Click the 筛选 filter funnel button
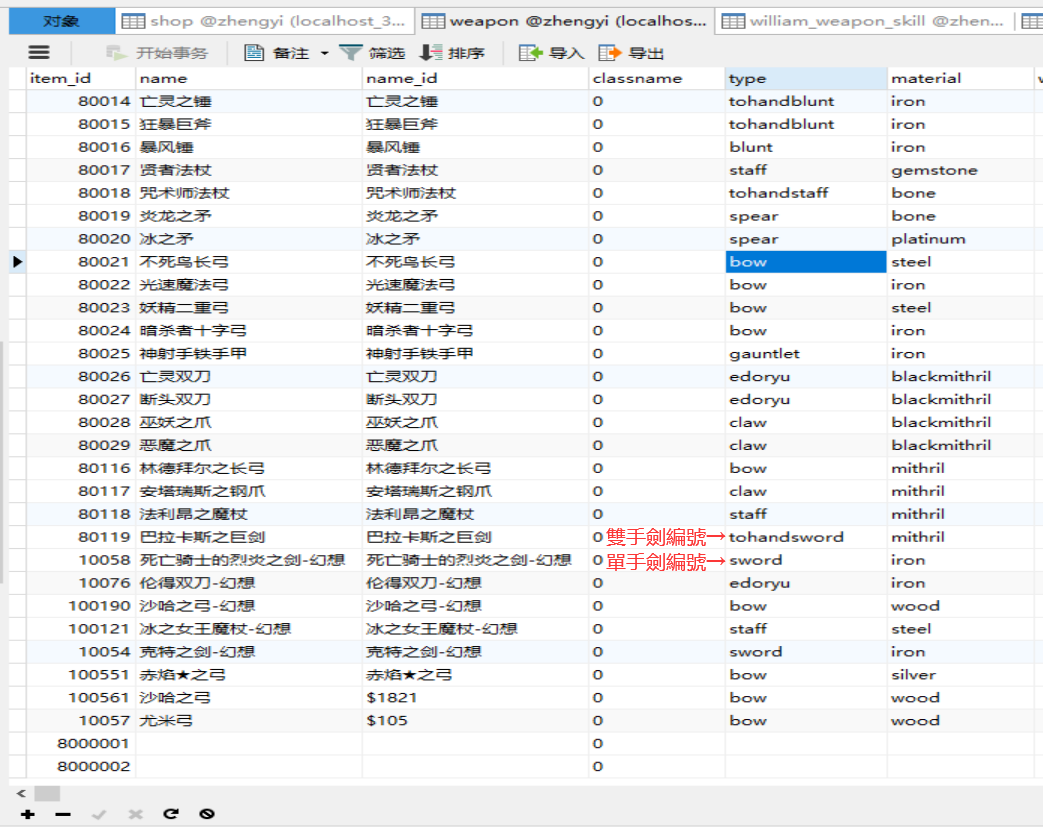This screenshot has height=827, width=1043. click(372, 53)
